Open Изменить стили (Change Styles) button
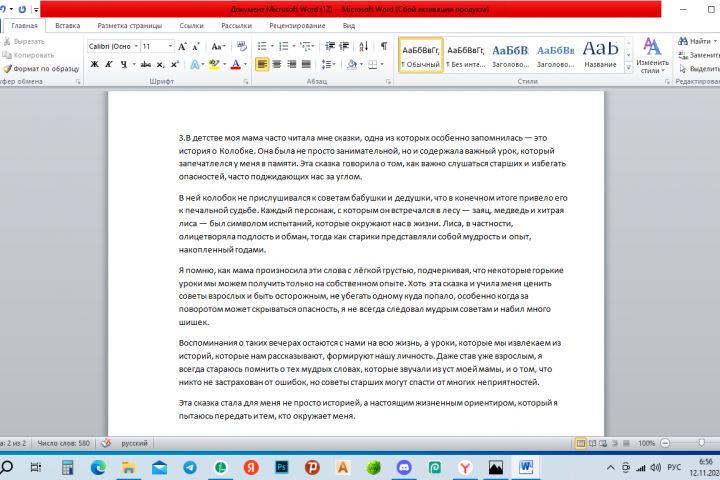Image resolution: width=720 pixels, height=480 pixels. (x=652, y=55)
